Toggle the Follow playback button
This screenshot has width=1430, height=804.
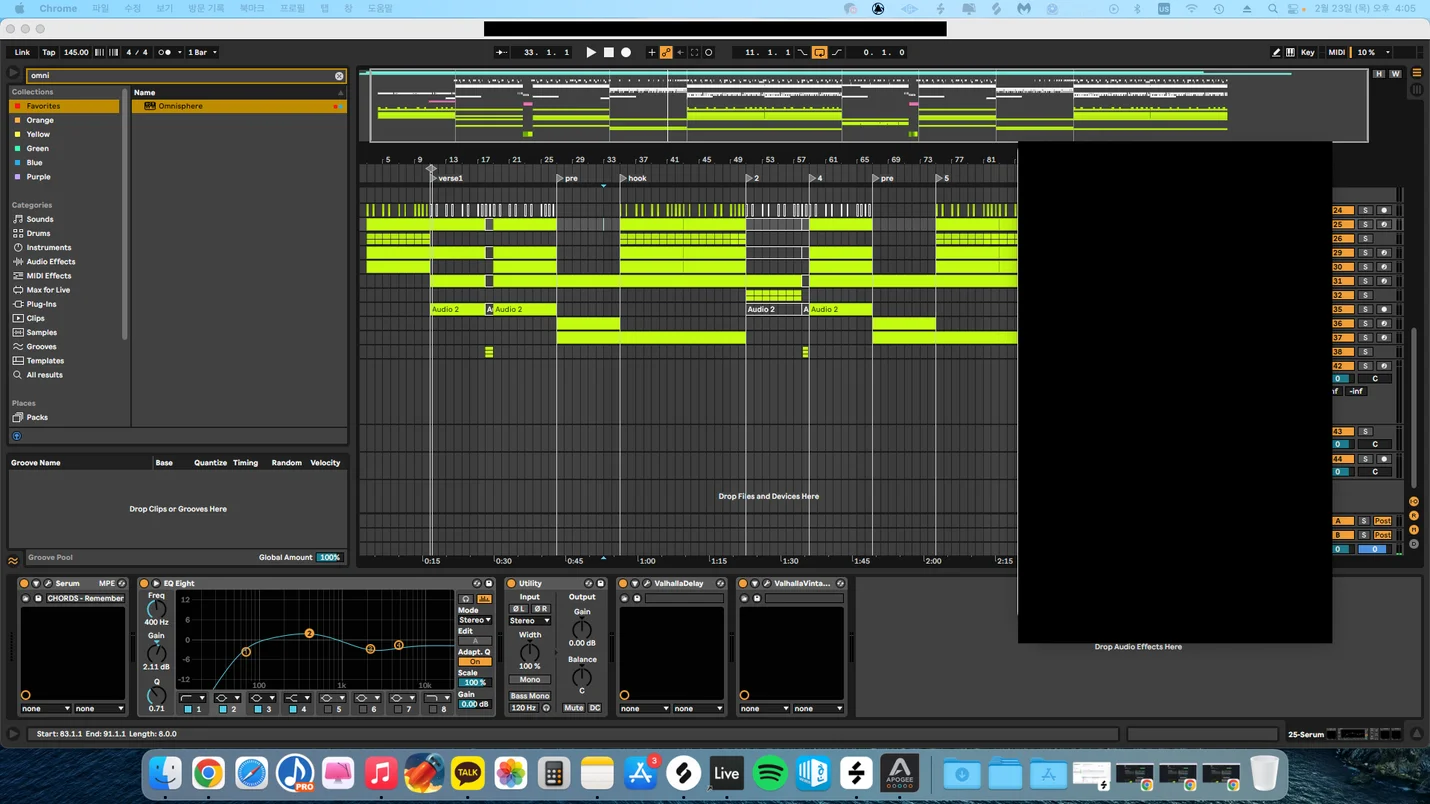(502, 52)
